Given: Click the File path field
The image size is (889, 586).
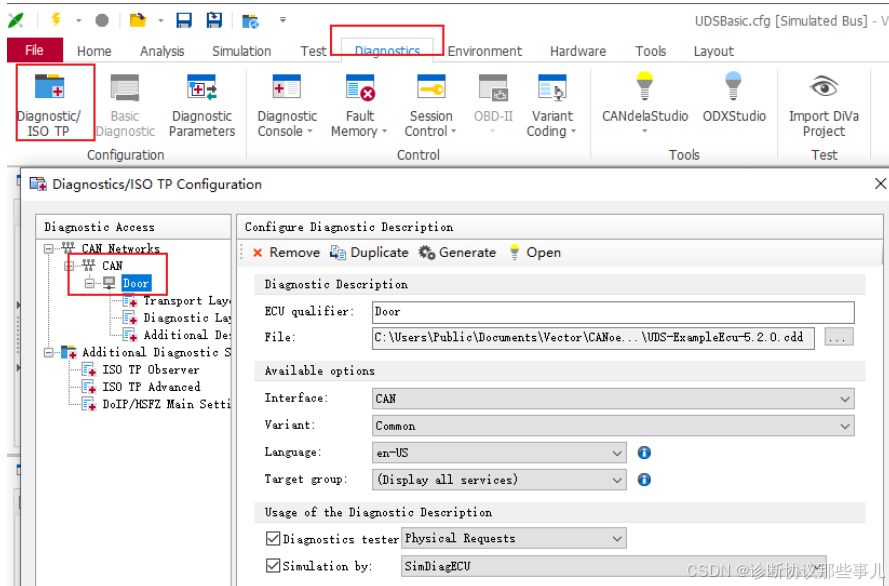Looking at the screenshot, I should [593, 338].
